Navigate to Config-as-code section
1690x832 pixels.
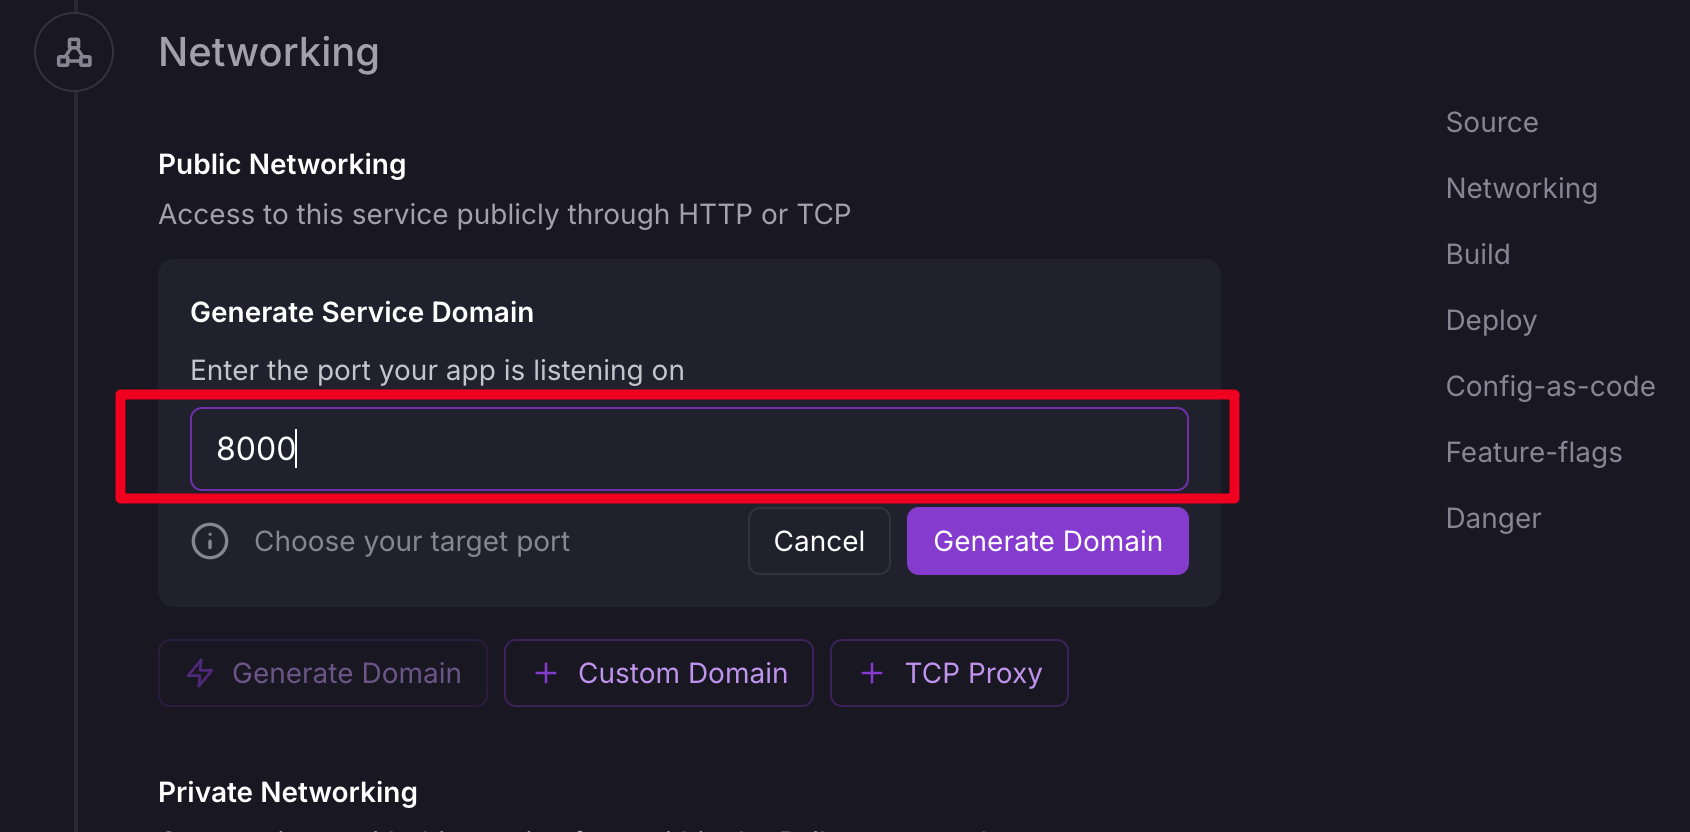pos(1550,386)
